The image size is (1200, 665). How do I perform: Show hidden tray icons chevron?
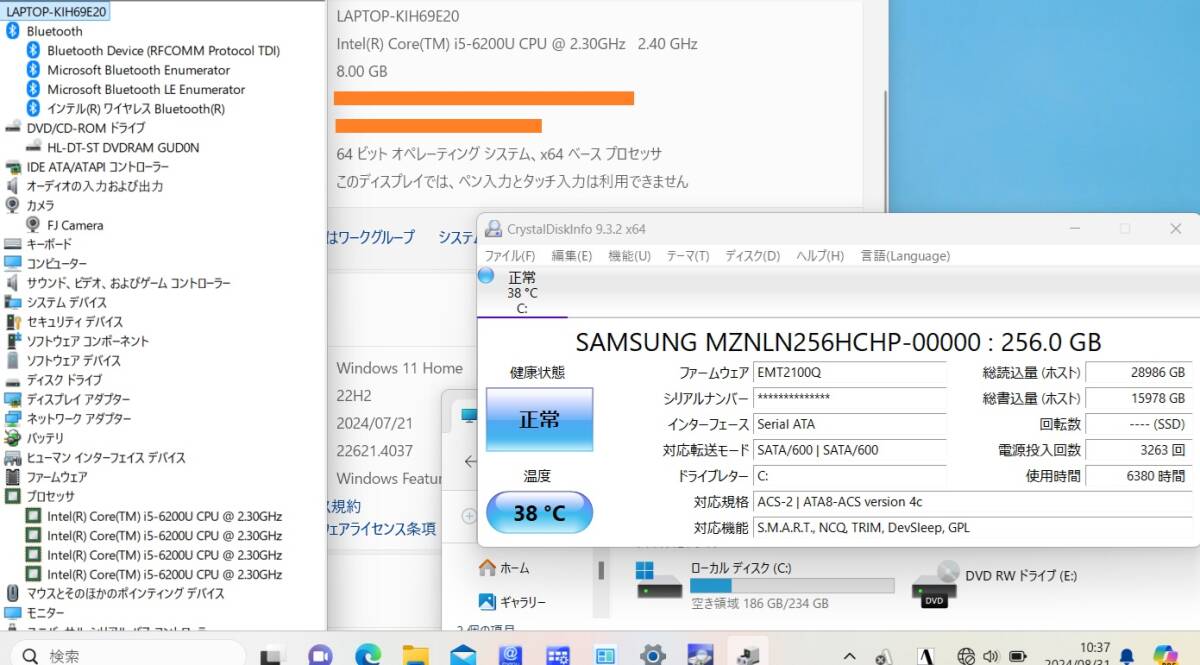850,656
